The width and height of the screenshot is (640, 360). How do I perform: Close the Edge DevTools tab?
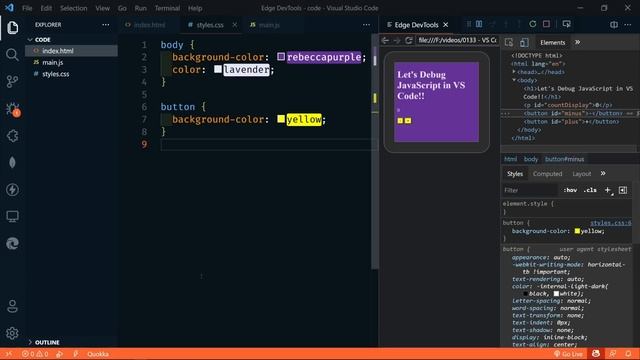coord(446,25)
